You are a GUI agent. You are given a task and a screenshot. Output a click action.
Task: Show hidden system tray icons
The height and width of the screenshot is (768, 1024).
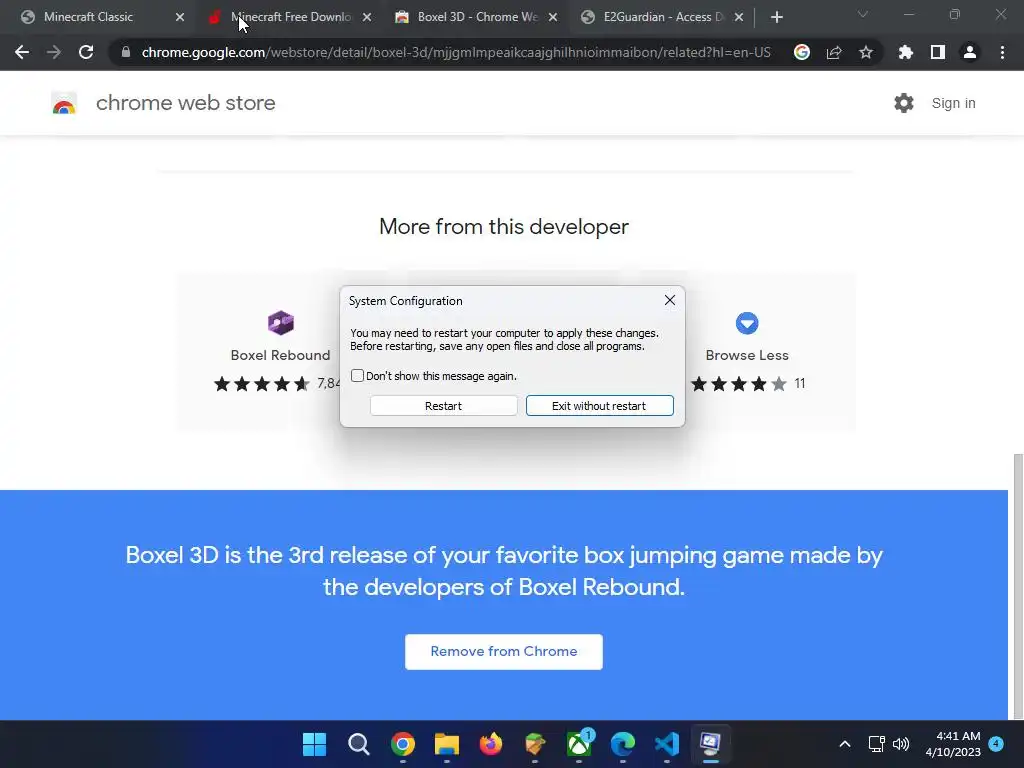click(844, 744)
